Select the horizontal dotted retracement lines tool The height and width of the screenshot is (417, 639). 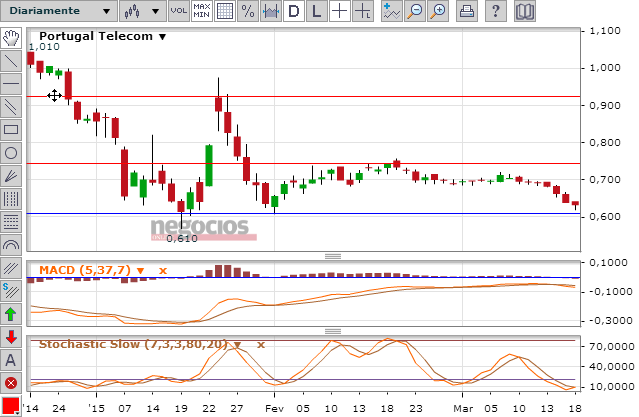(x=11, y=222)
